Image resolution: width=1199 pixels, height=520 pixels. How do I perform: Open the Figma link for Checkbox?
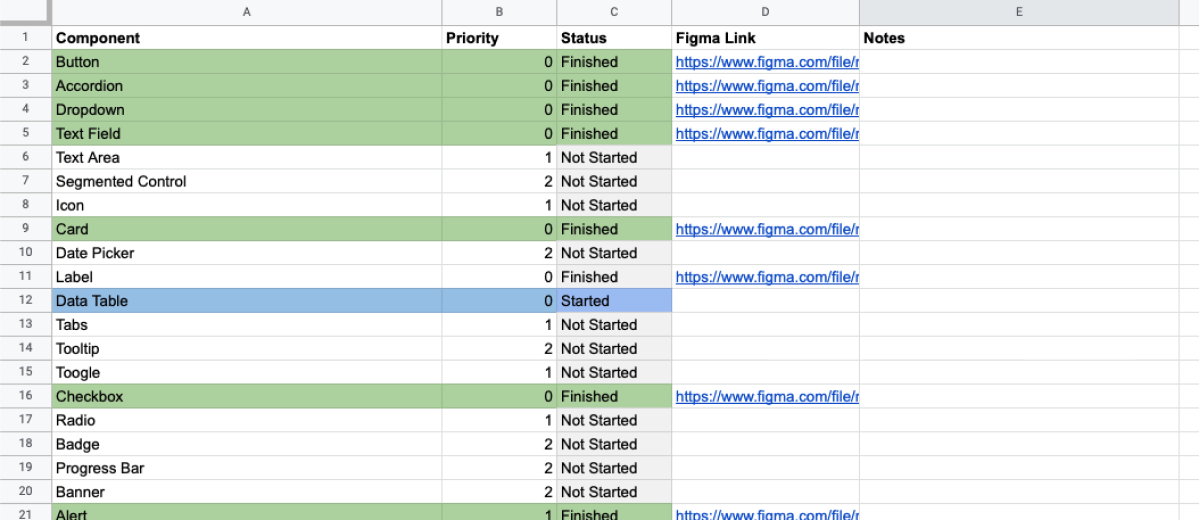pos(766,396)
